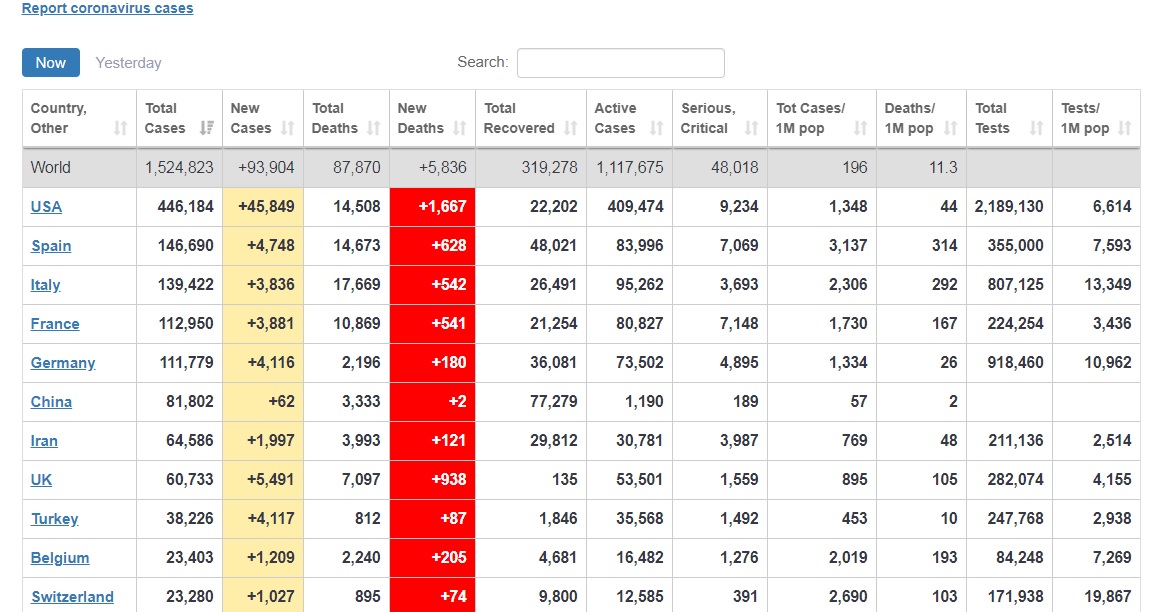The width and height of the screenshot is (1166, 612).
Task: Open the Germany country link
Action: pos(63,363)
